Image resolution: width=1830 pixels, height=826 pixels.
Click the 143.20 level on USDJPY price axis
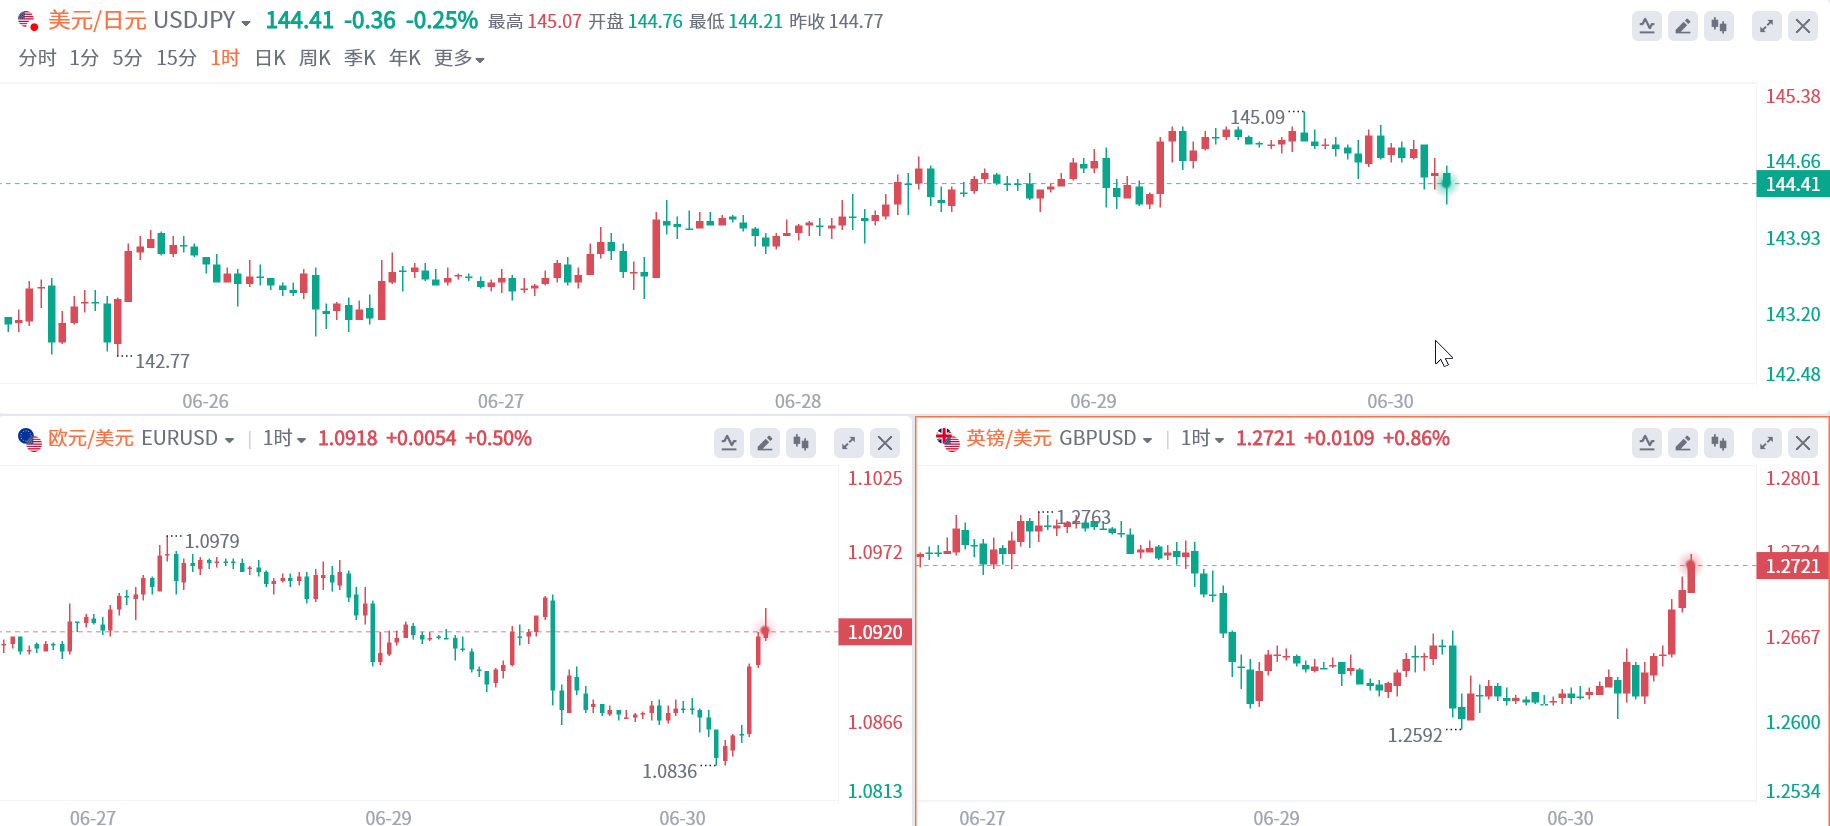(x=1793, y=315)
